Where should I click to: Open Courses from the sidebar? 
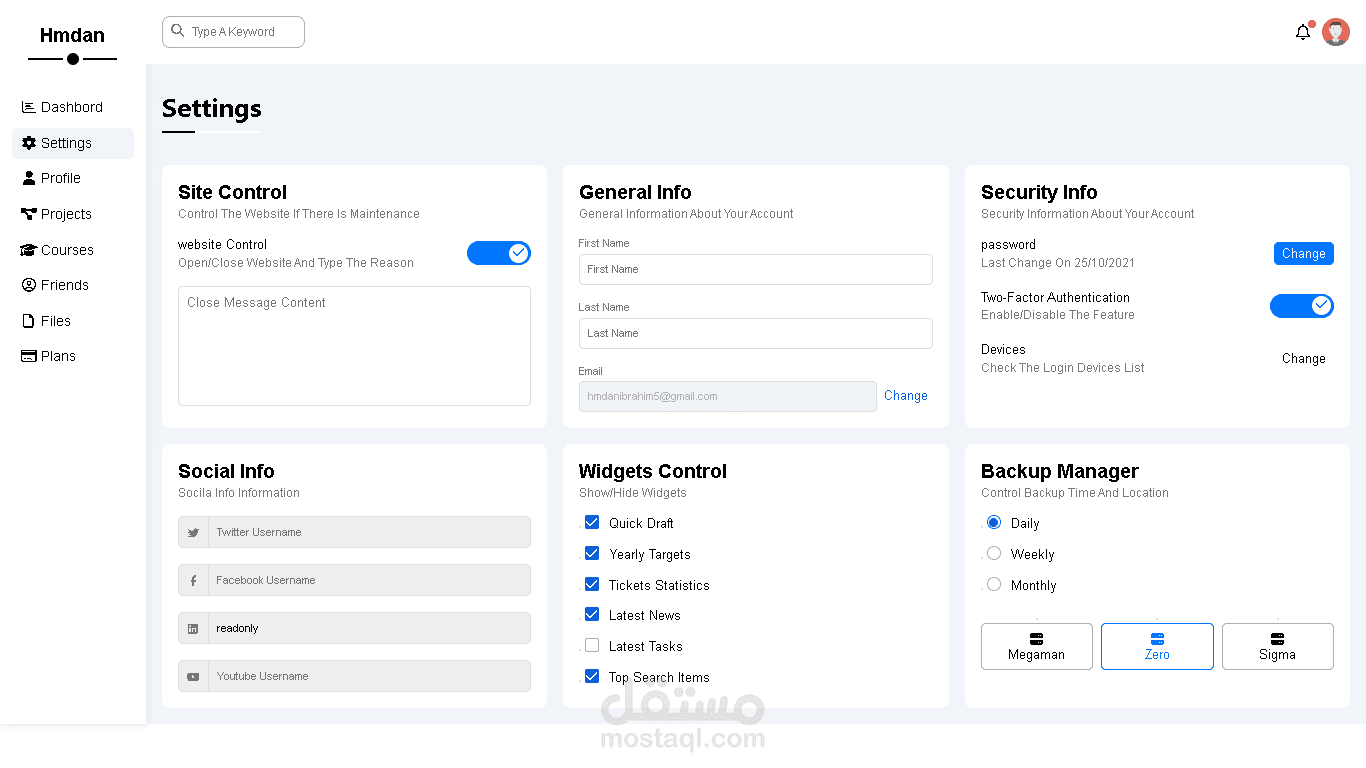pyautogui.click(x=73, y=250)
